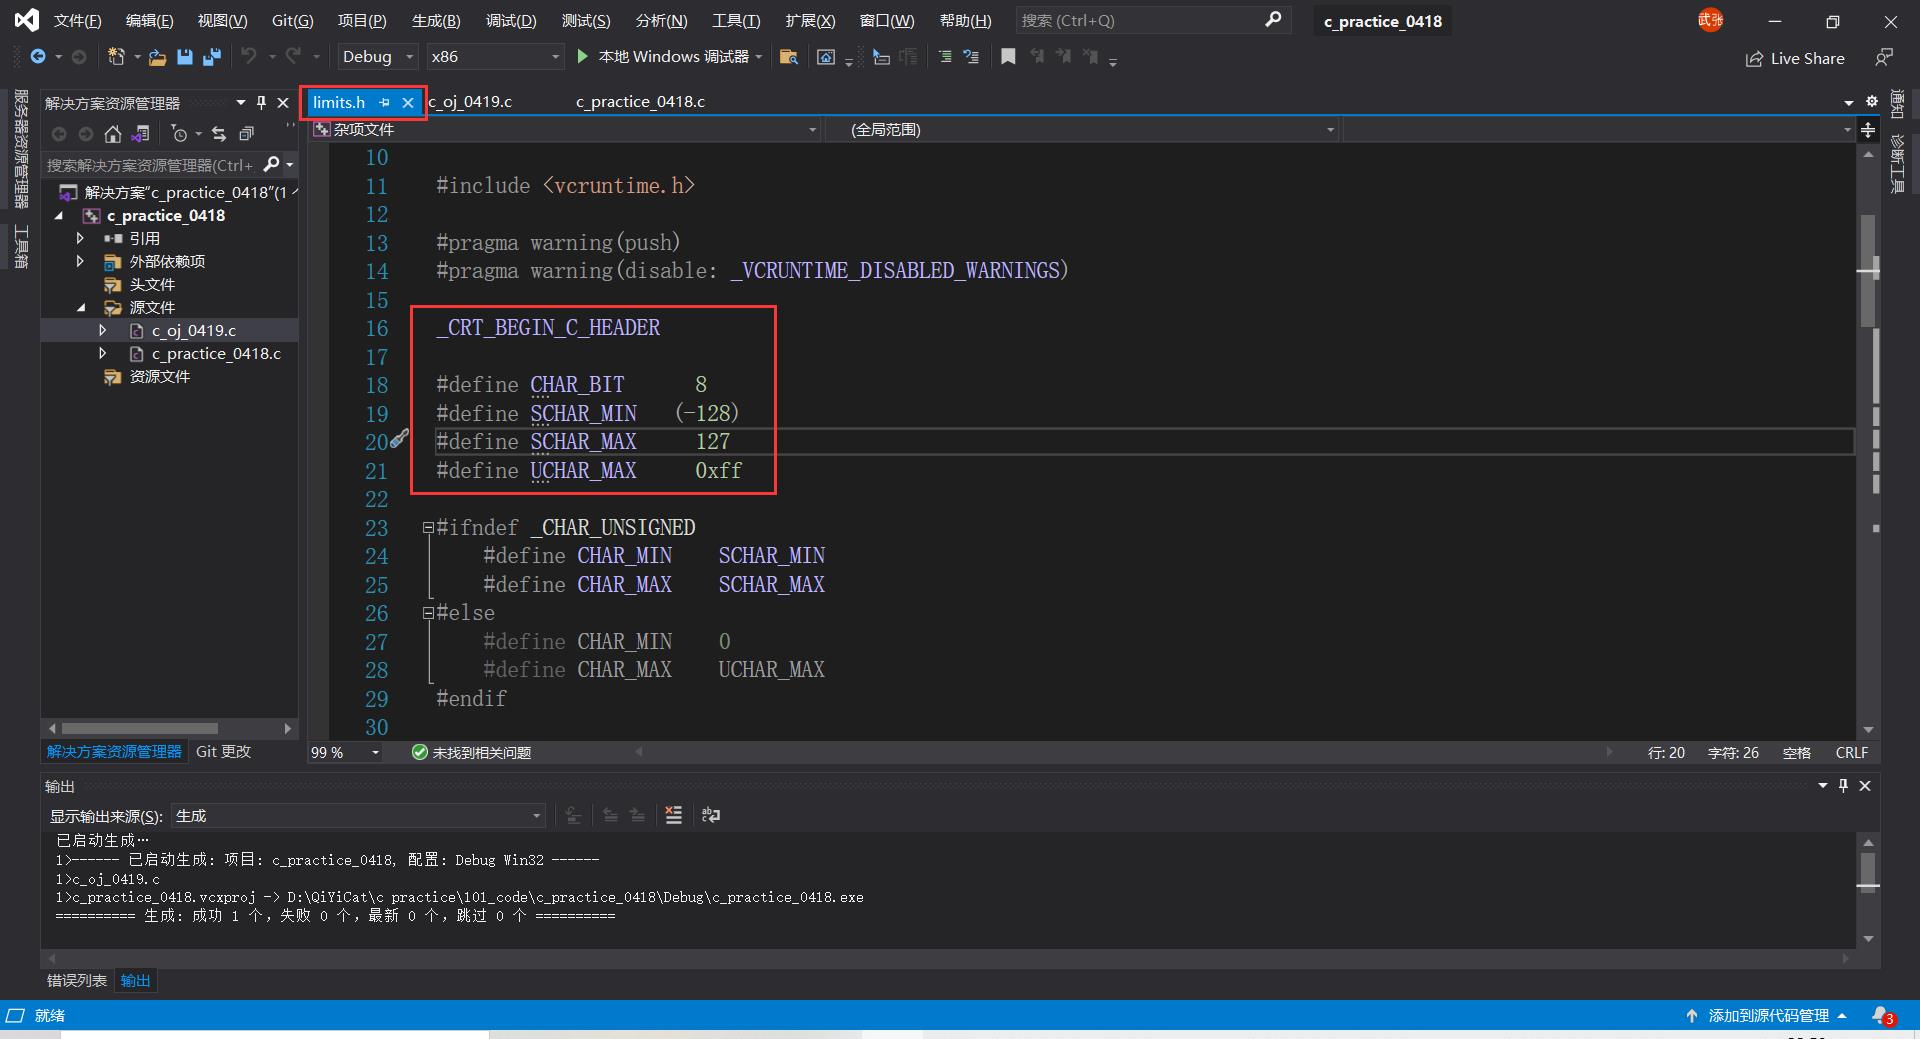
Task: Click the open file folder icon
Action: tap(157, 57)
